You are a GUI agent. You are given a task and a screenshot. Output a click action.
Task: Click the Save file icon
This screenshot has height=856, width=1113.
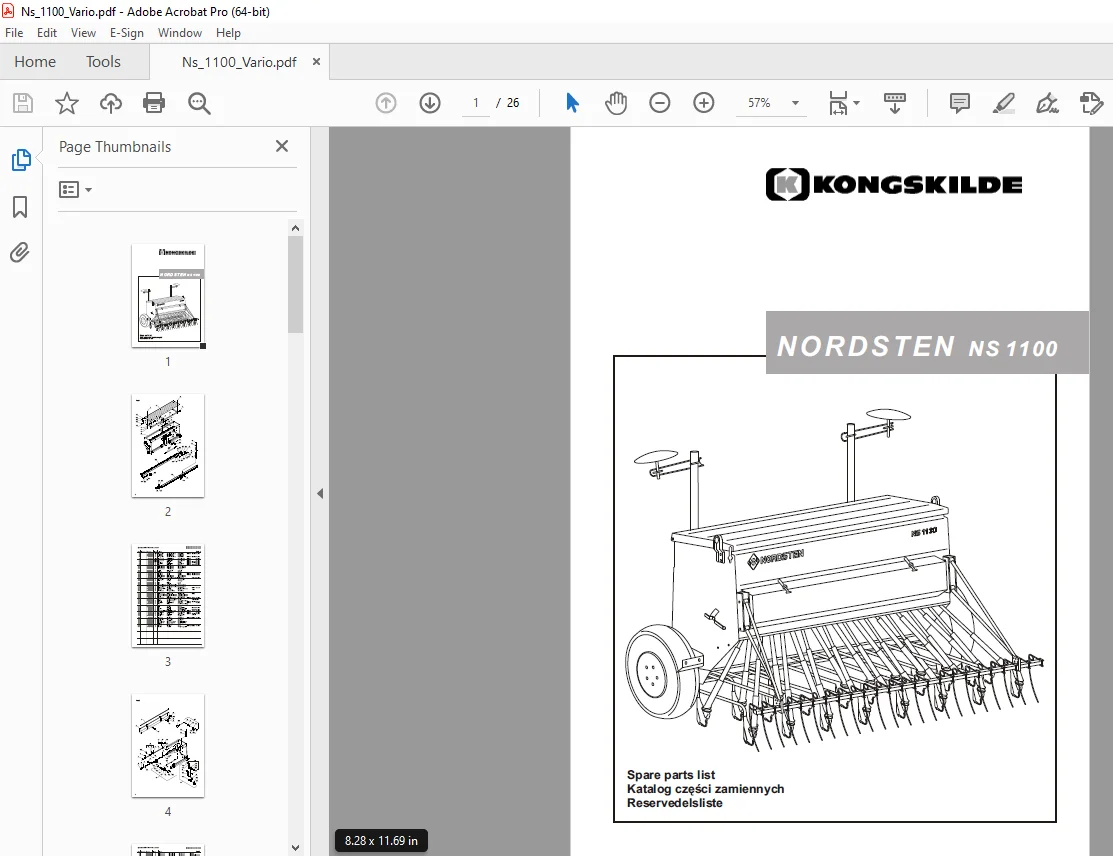click(x=23, y=103)
